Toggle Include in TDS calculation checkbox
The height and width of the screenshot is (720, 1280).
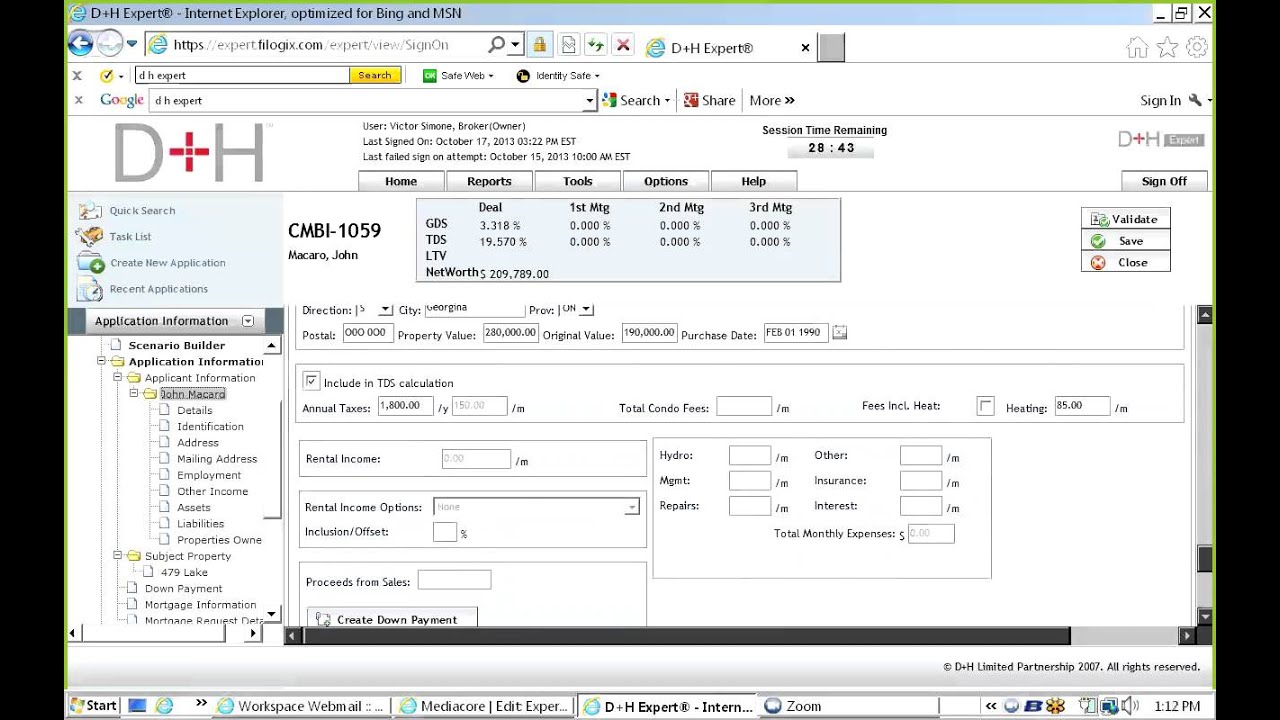pos(311,382)
